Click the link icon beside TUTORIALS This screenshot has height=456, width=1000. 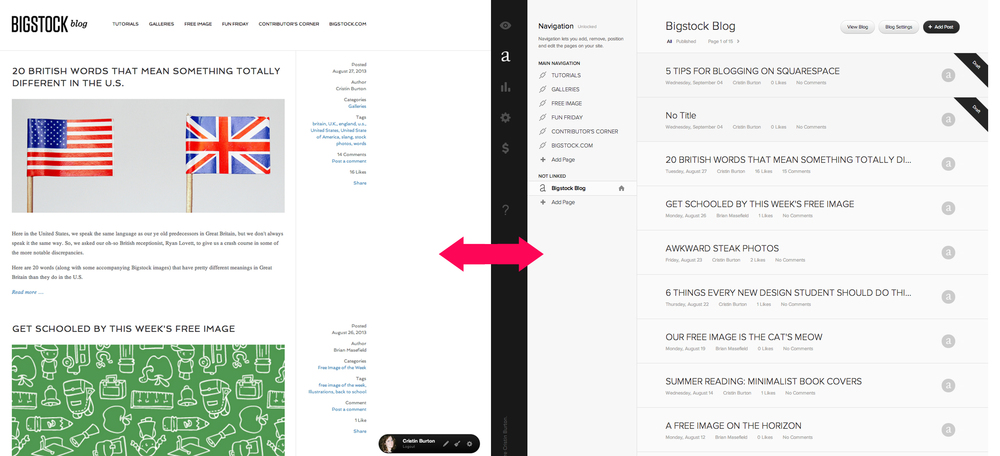543,75
